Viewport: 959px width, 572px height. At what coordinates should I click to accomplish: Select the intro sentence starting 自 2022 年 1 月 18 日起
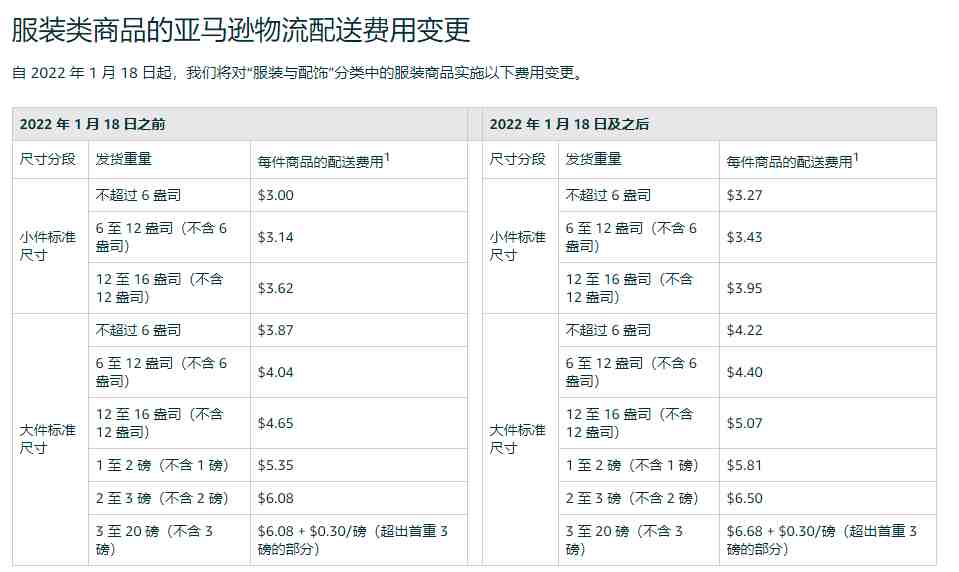coord(298,73)
